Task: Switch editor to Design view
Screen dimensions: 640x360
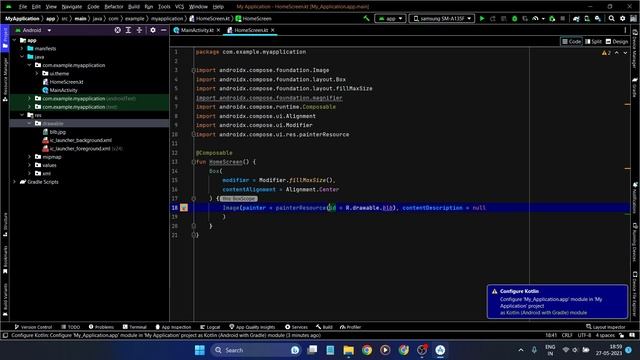Action: tap(617, 42)
